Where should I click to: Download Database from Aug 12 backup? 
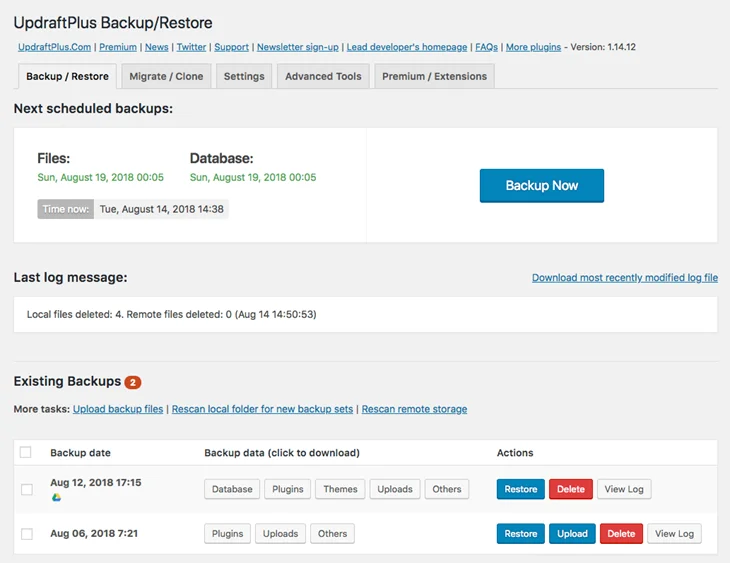232,489
